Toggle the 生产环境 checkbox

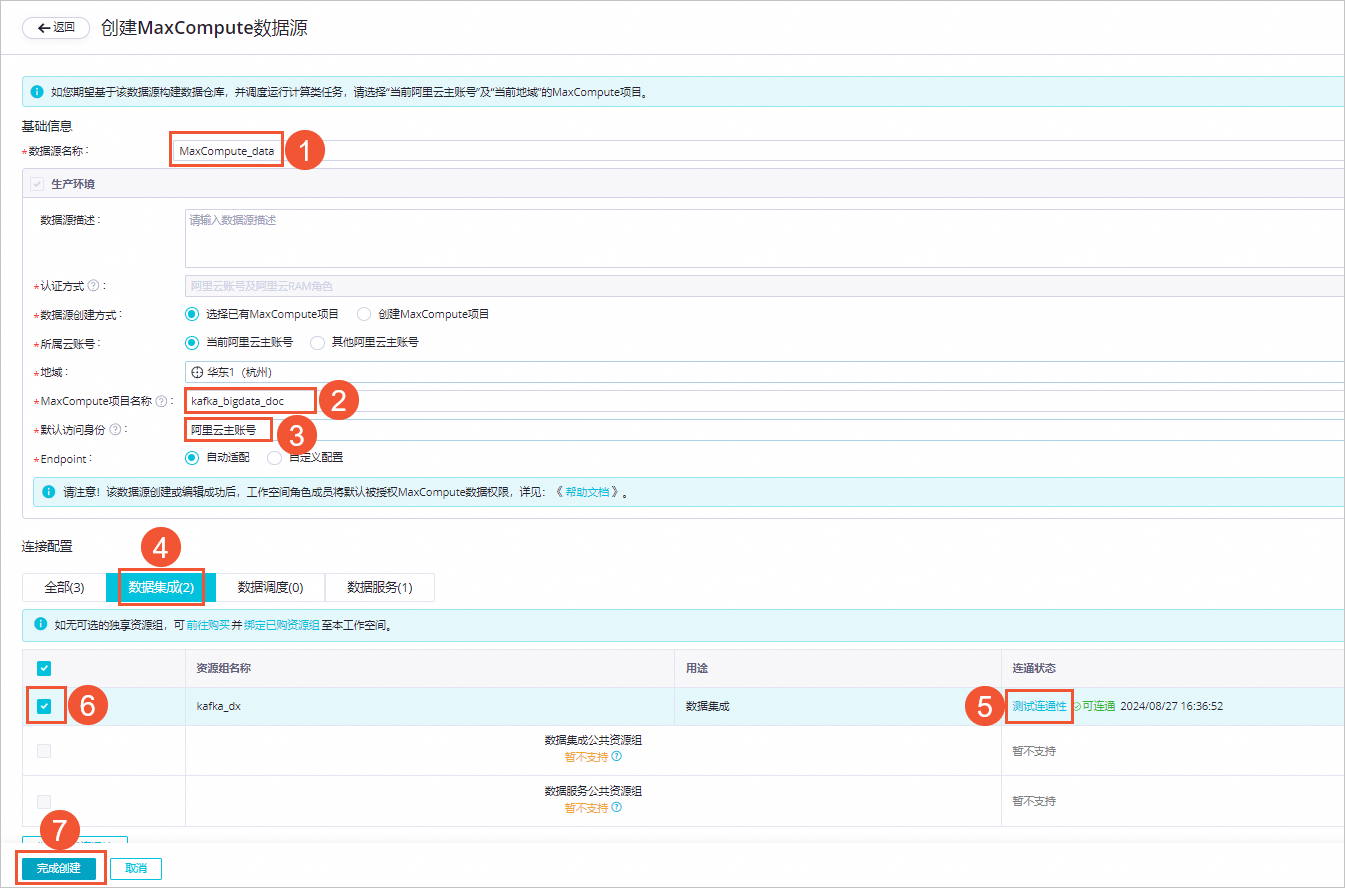[37, 185]
